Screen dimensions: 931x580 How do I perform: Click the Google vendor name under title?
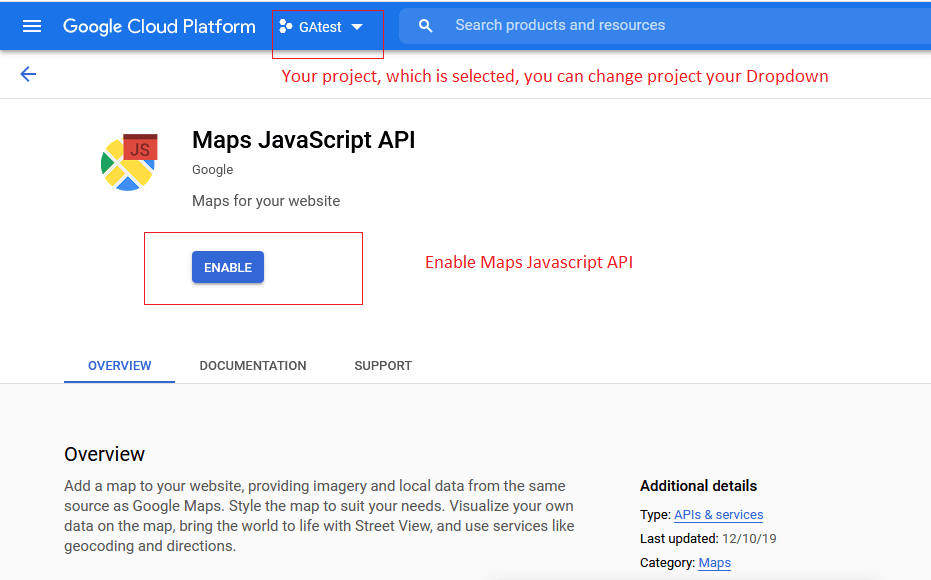[x=212, y=170]
